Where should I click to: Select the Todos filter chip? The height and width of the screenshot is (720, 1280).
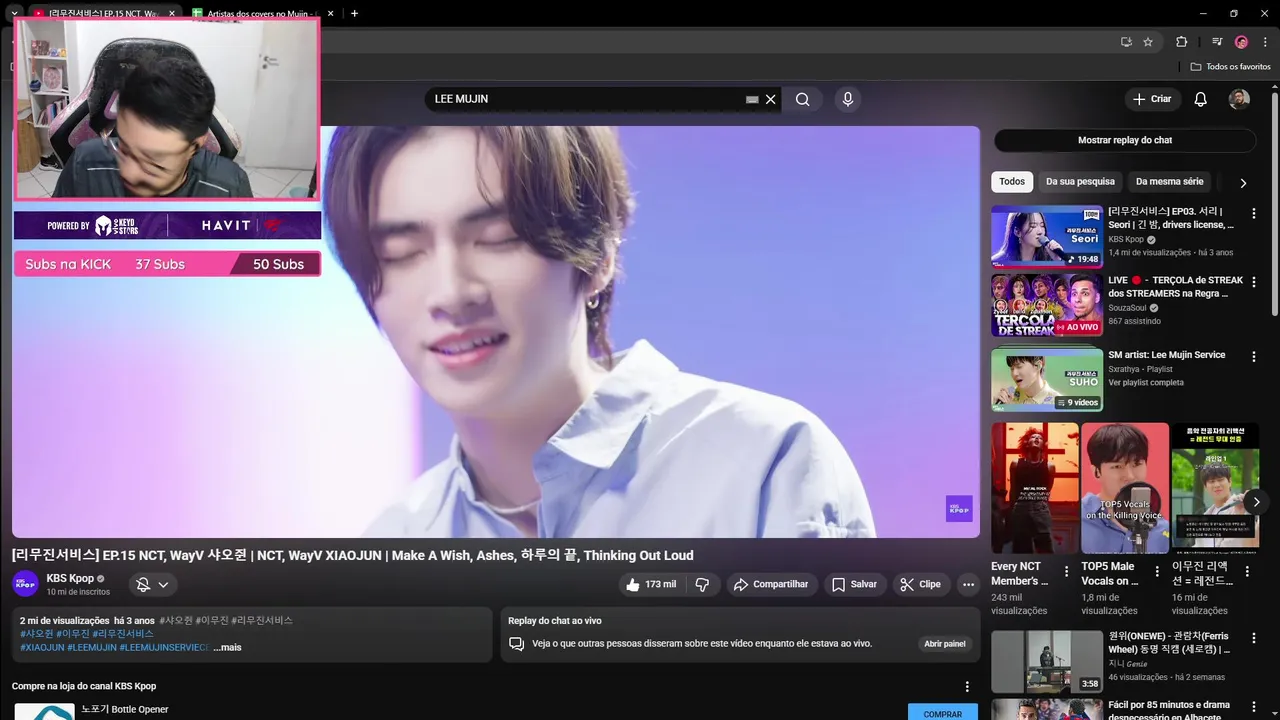[1012, 182]
